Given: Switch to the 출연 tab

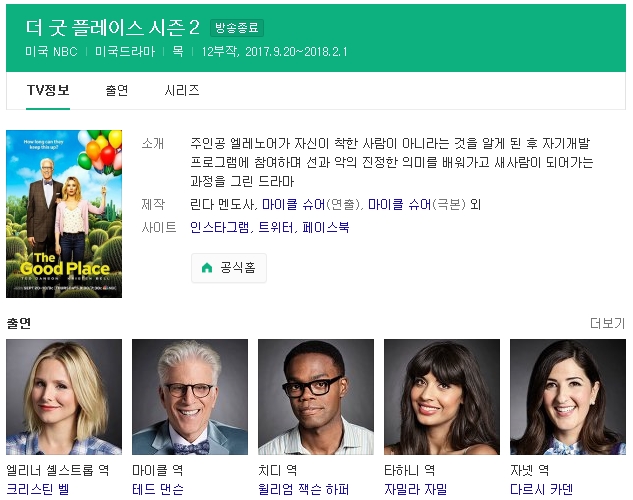Looking at the screenshot, I should tap(117, 90).
